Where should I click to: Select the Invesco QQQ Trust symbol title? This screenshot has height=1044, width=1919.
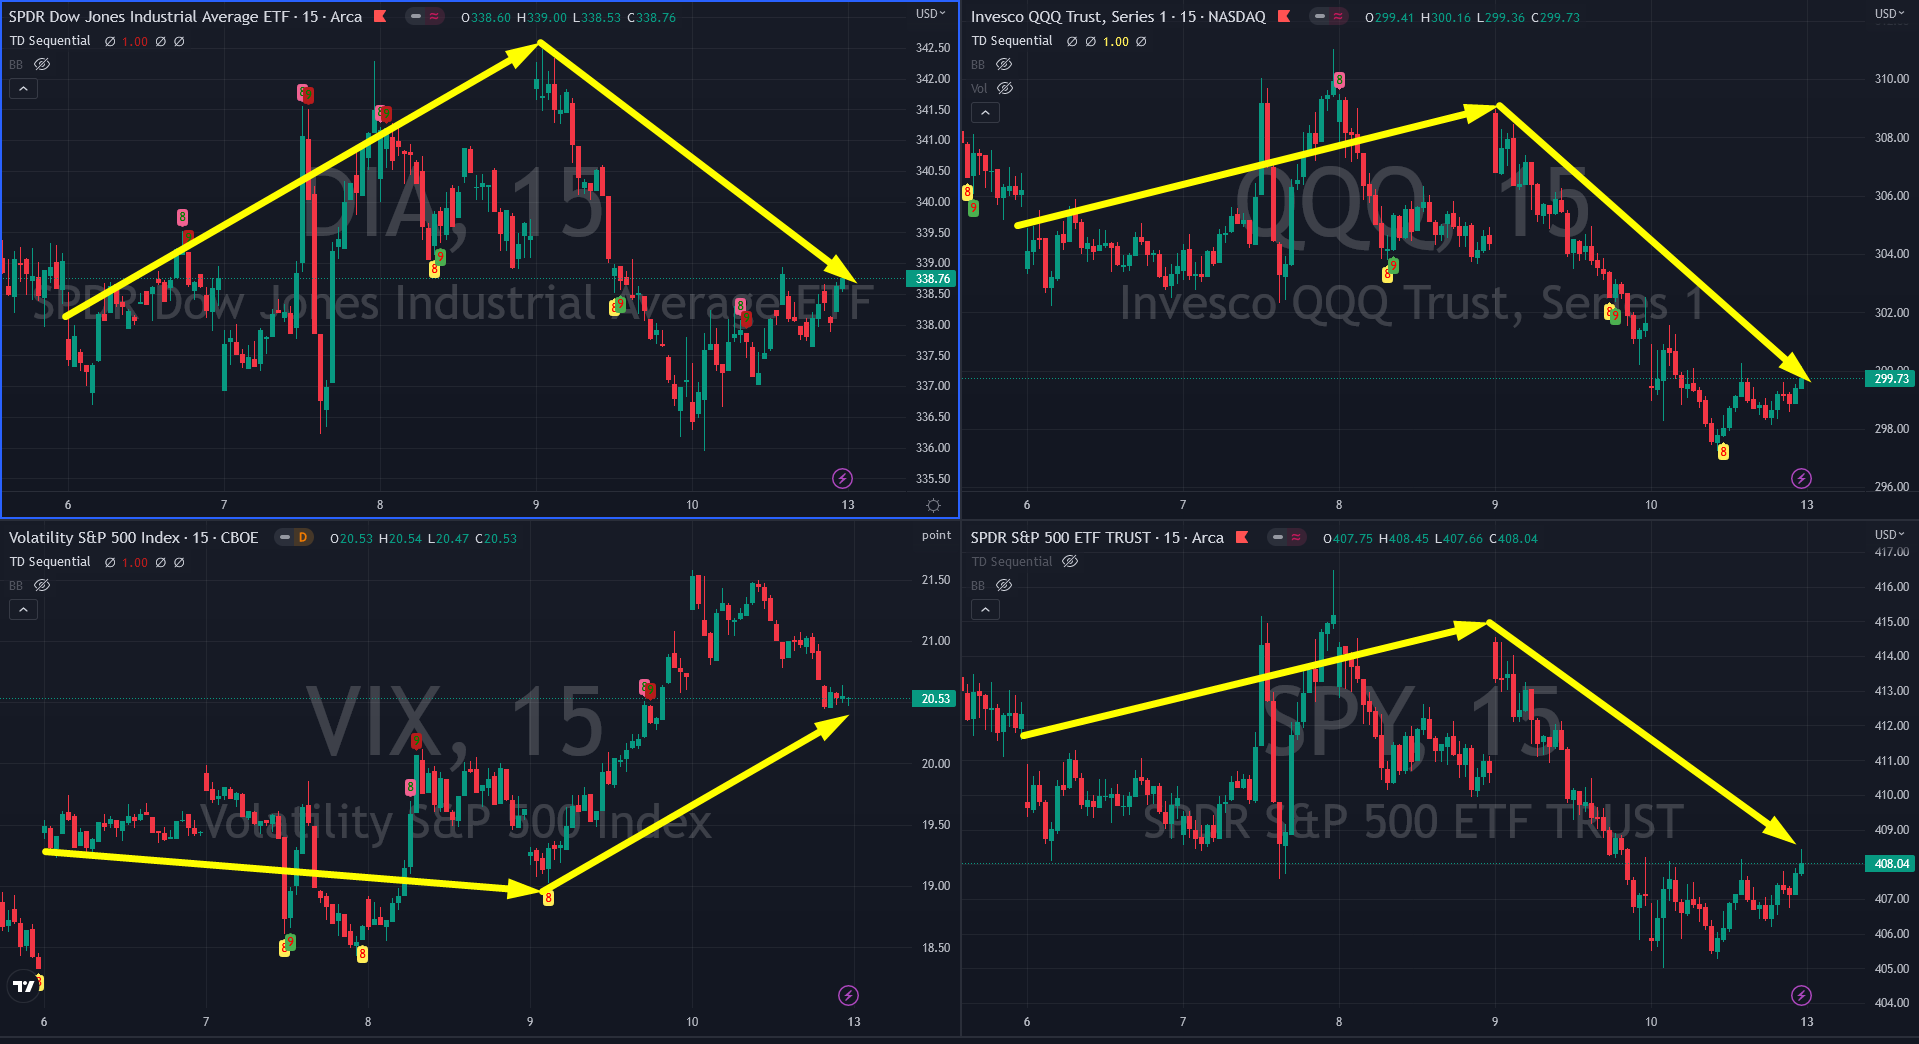coord(1118,17)
